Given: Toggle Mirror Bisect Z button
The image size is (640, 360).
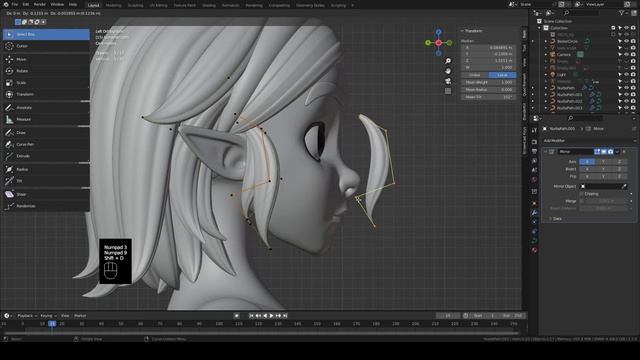Looking at the screenshot, I should click(x=619, y=169).
